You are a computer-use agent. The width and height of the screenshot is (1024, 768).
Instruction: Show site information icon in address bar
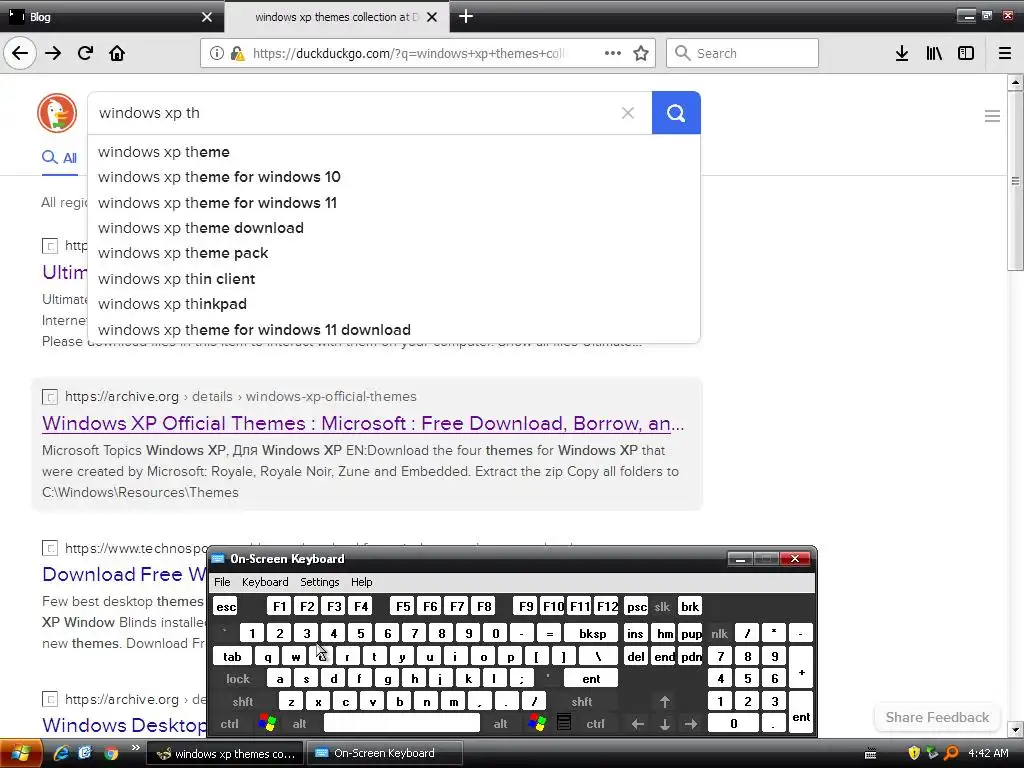(216, 53)
